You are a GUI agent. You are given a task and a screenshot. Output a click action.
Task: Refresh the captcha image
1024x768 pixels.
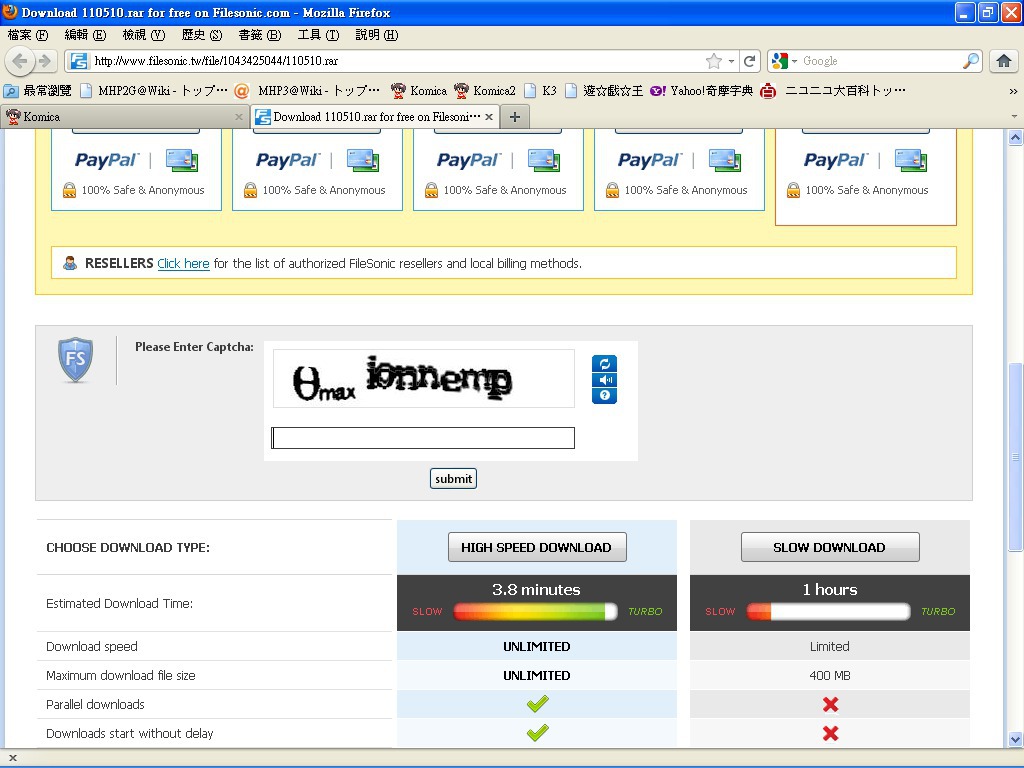[x=604, y=364]
